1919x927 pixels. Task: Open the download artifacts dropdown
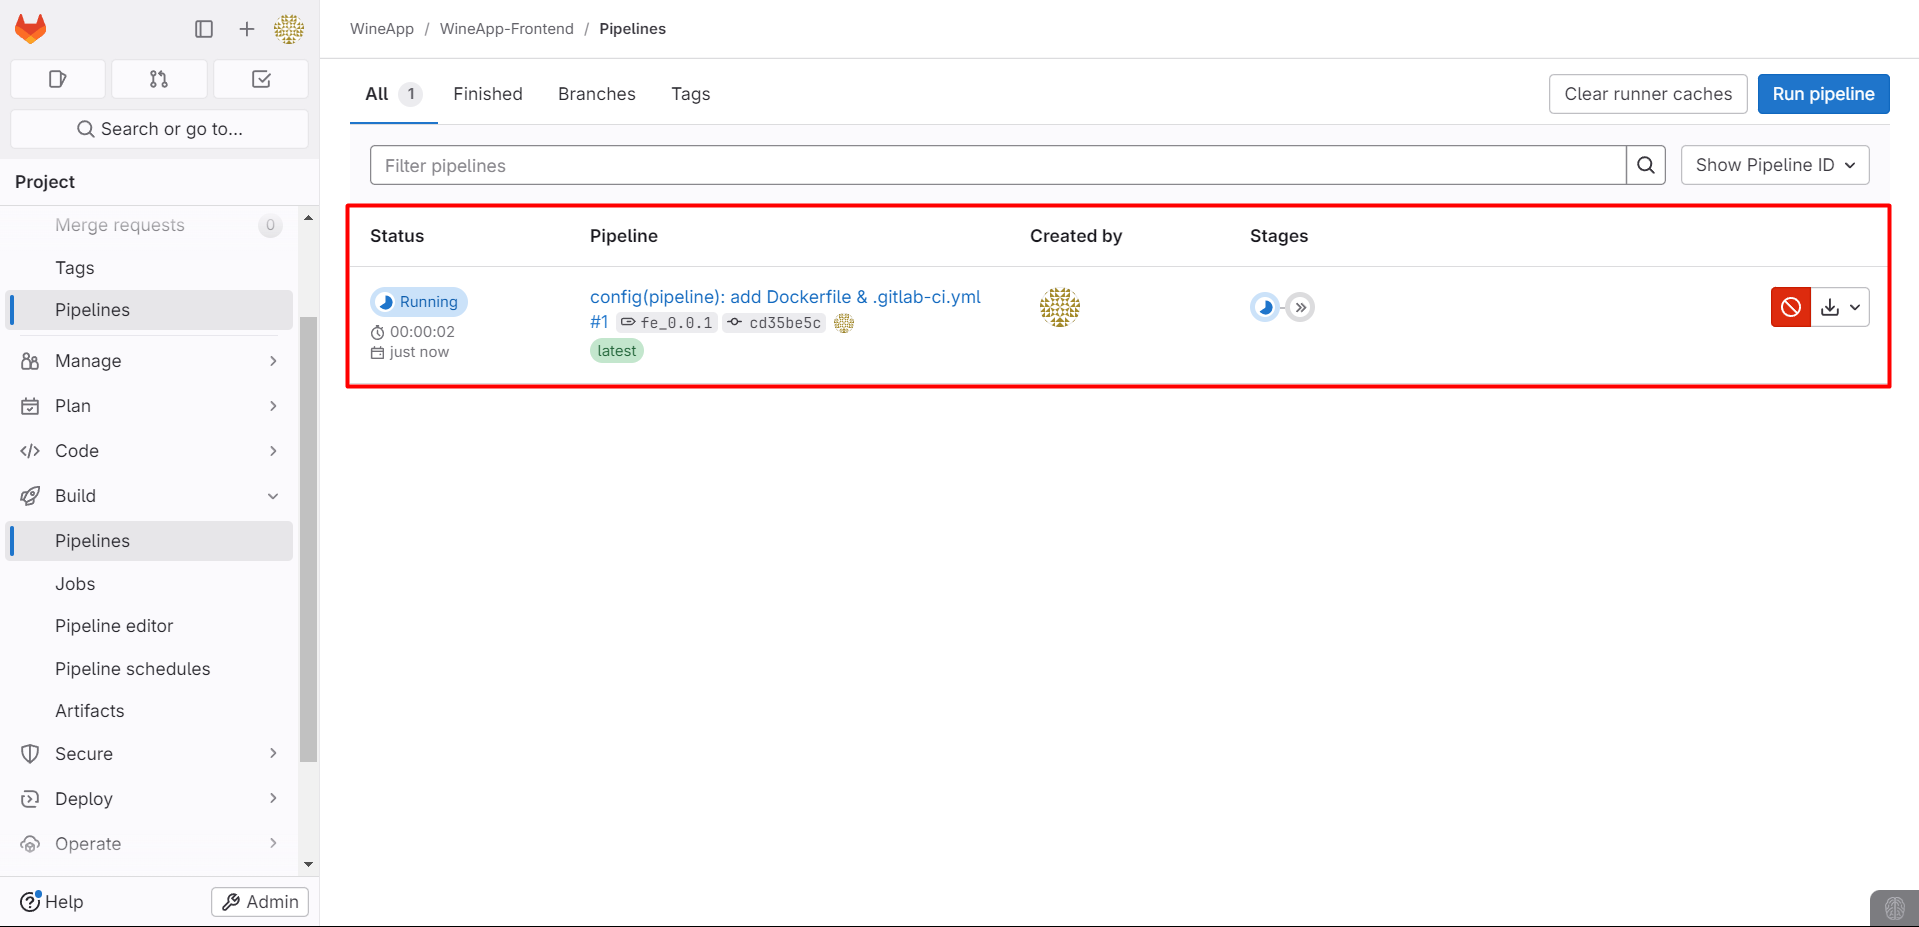1840,307
